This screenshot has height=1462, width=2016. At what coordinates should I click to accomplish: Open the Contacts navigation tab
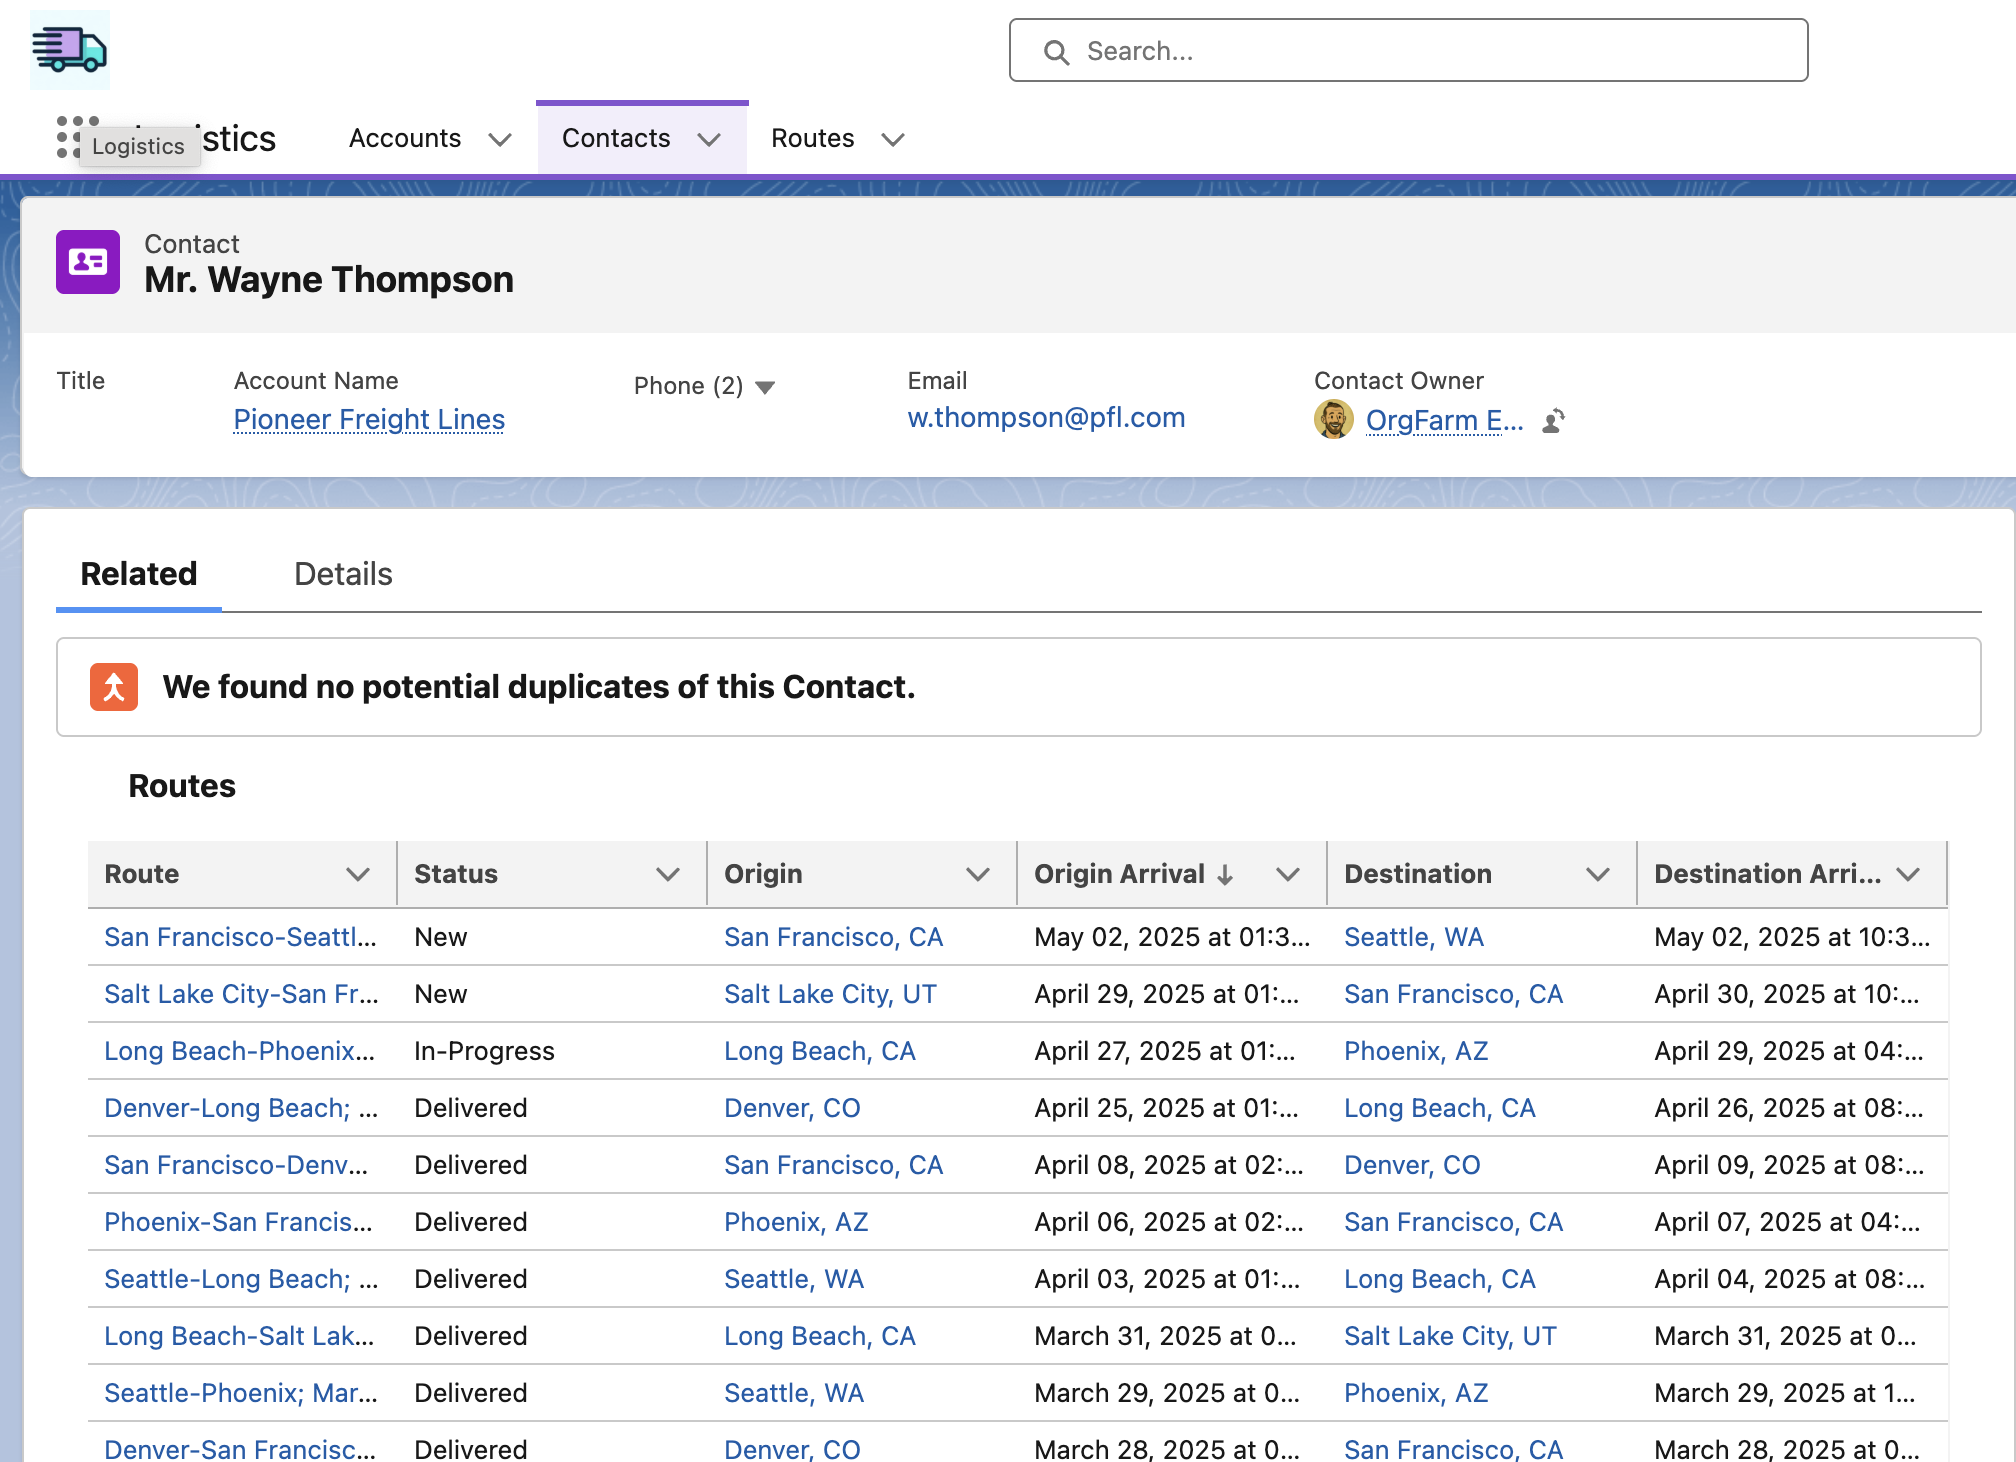[616, 139]
